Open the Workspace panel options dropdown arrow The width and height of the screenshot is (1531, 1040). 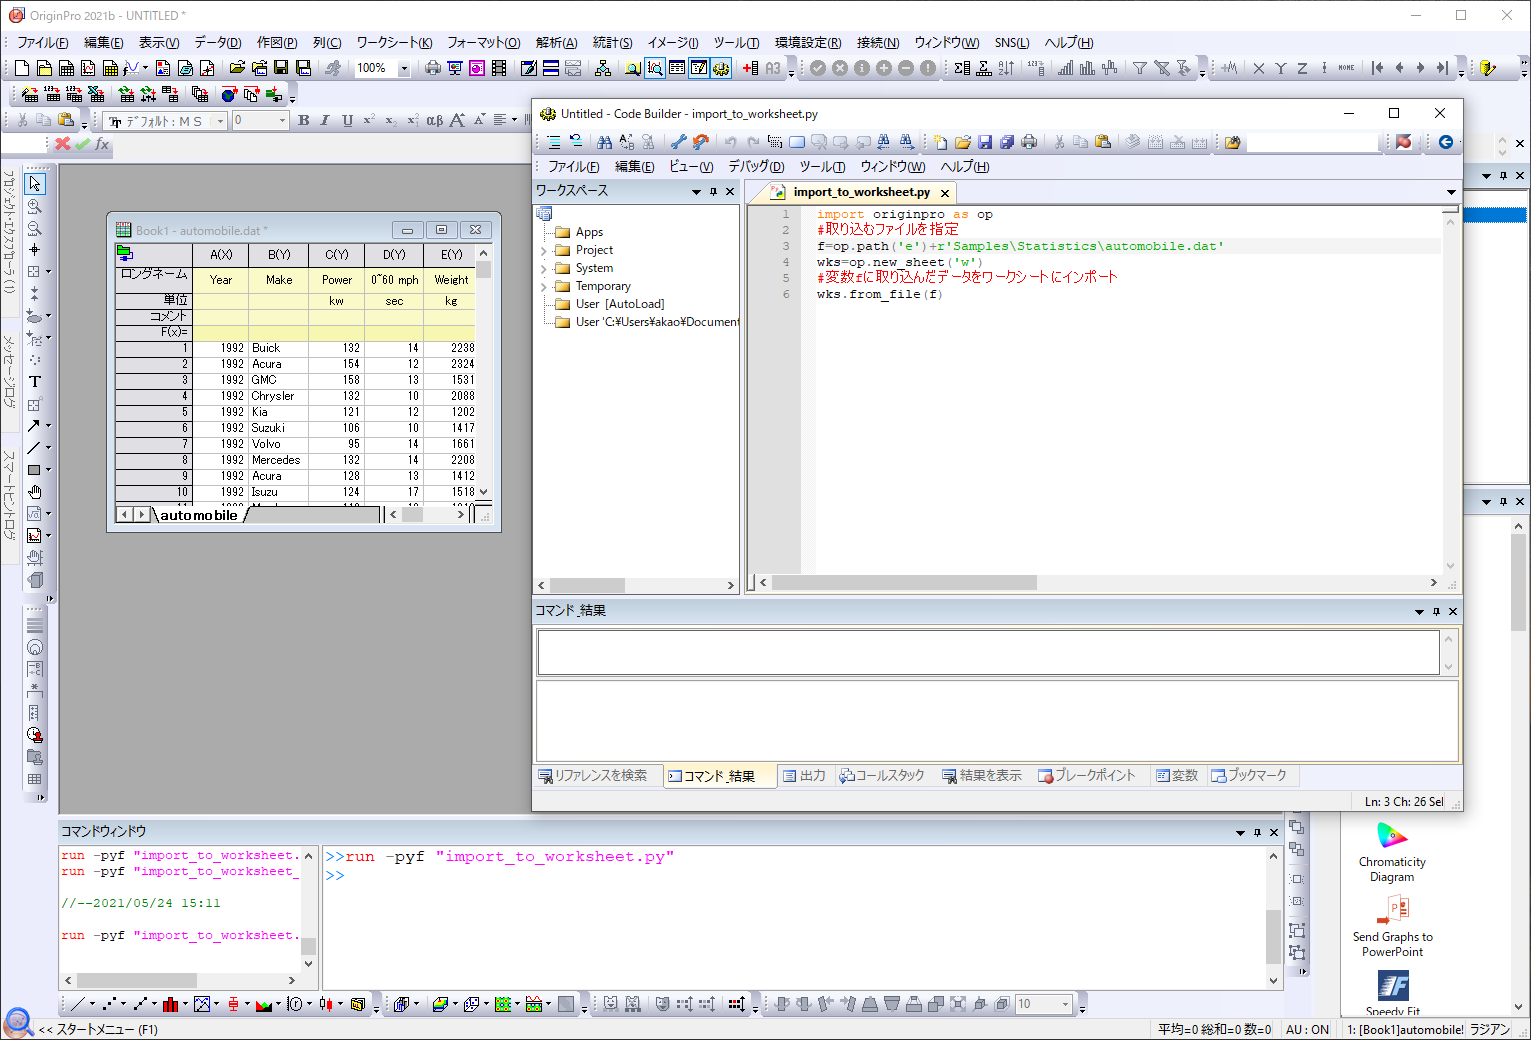696,191
